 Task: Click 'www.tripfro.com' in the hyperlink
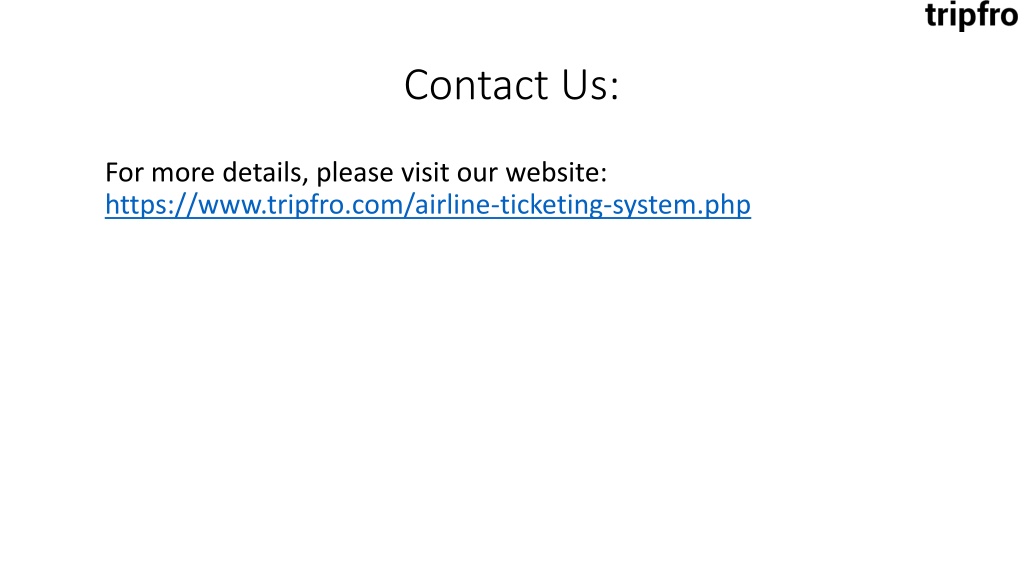pyautogui.click(x=302, y=205)
